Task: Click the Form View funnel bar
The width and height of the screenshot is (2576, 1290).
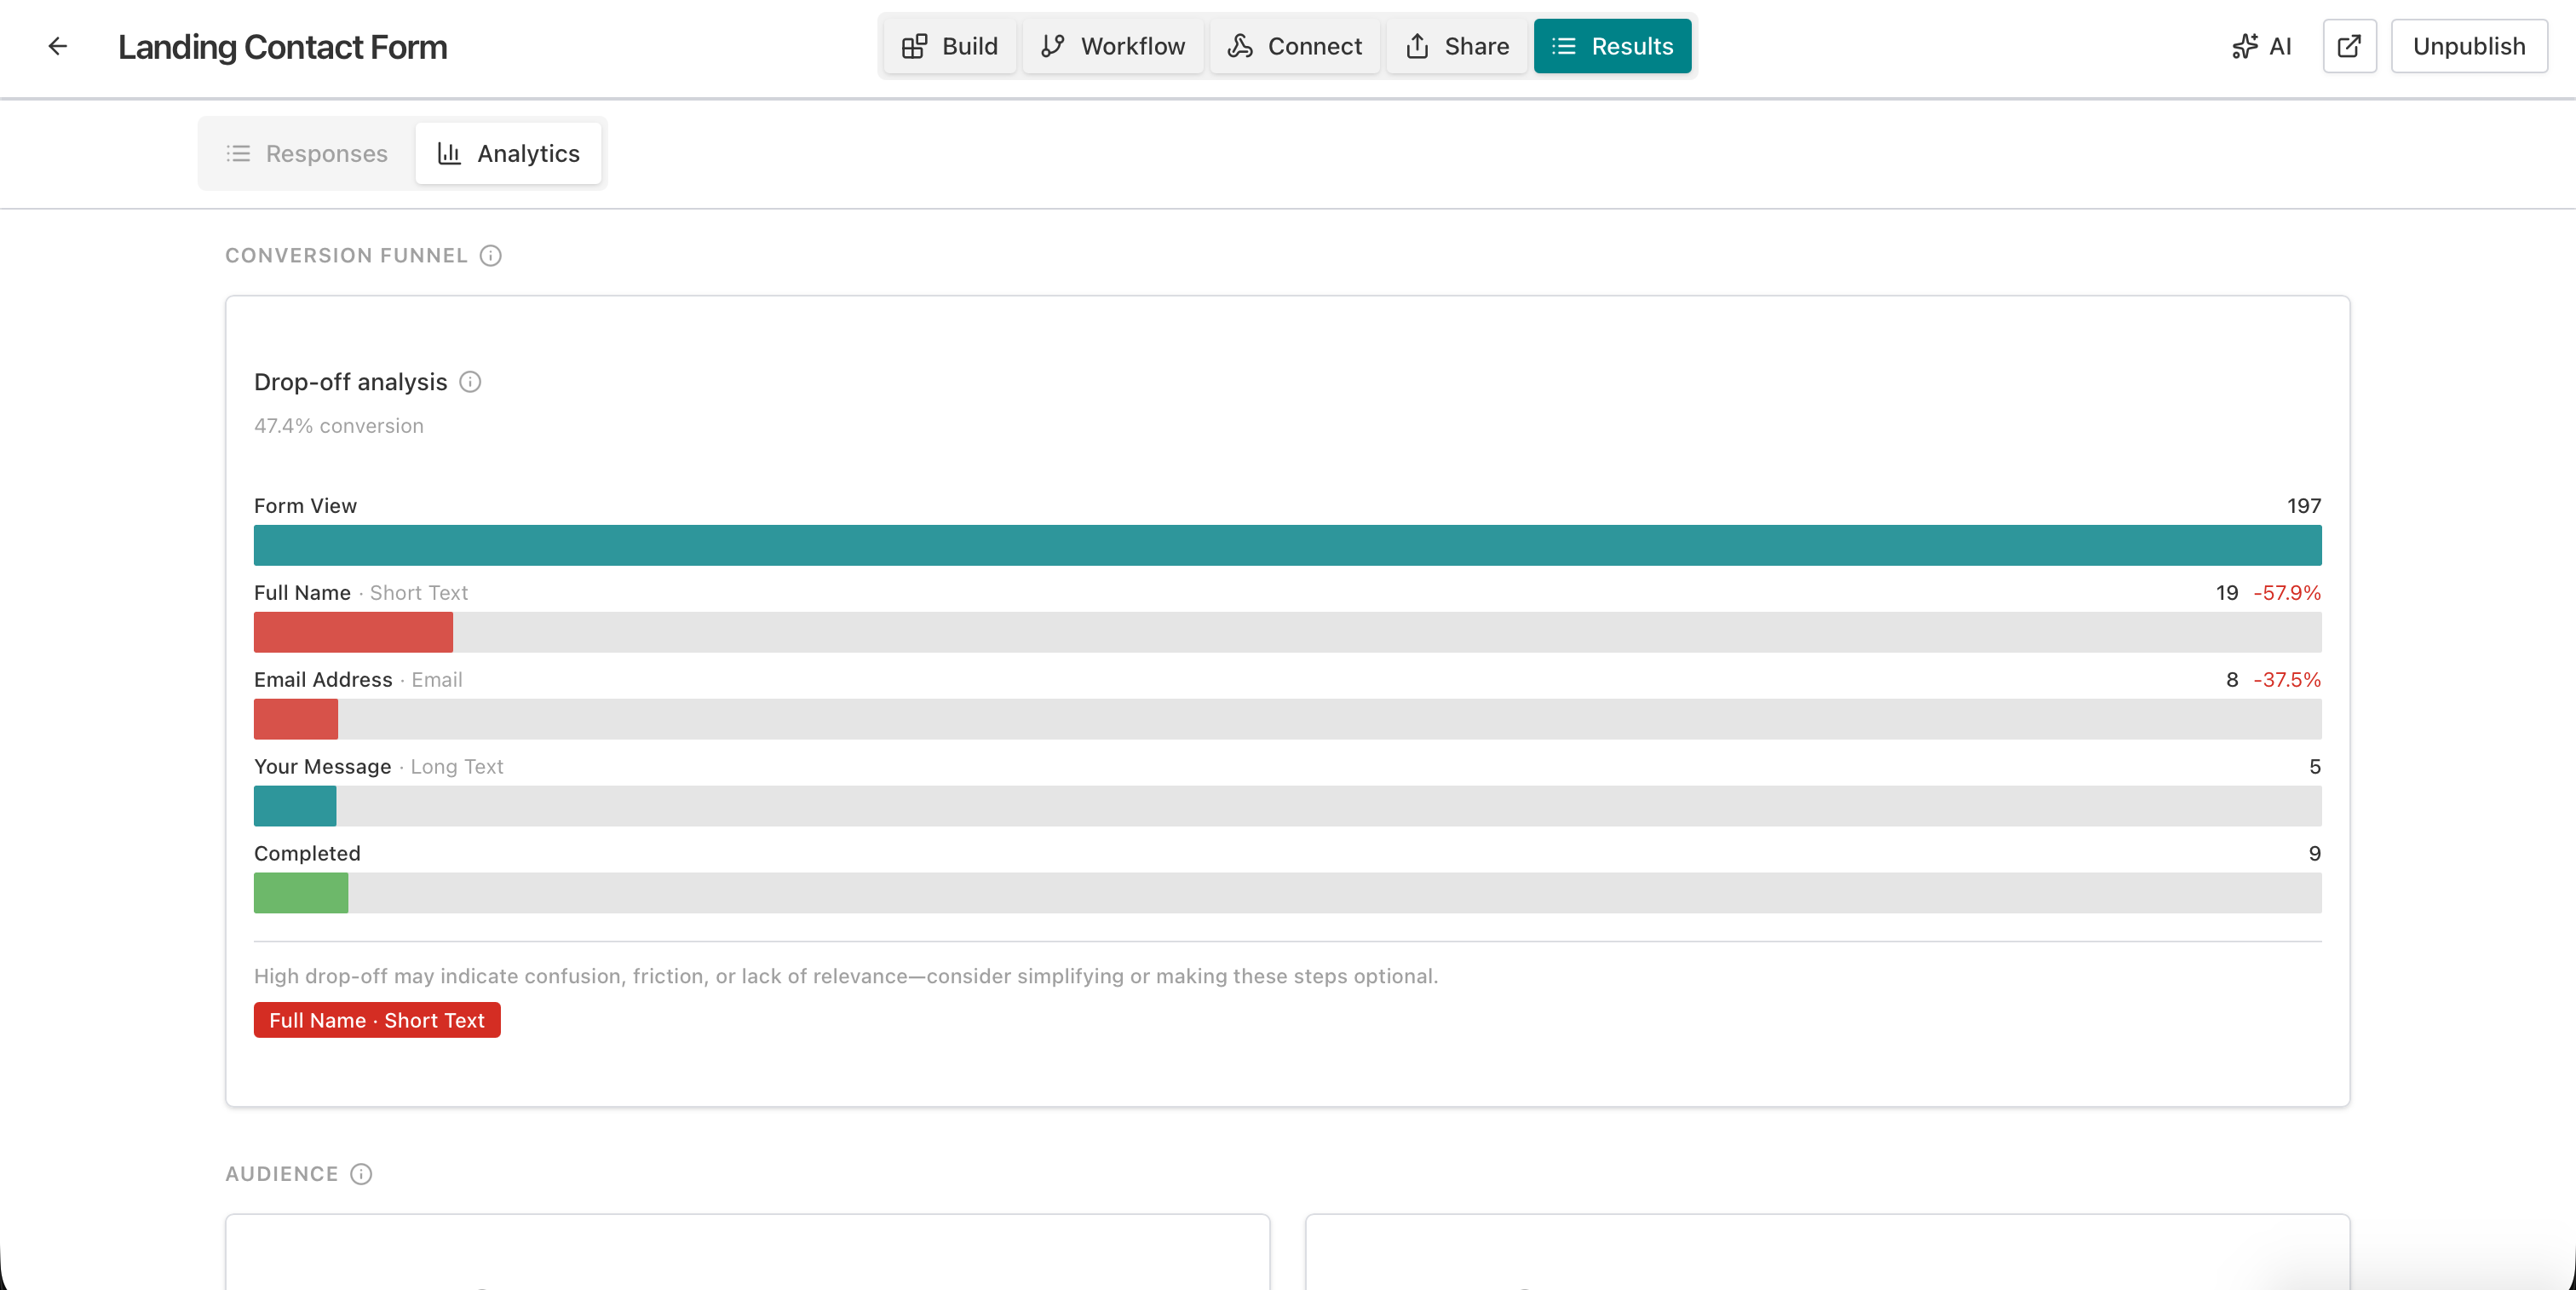Action: (1287, 545)
